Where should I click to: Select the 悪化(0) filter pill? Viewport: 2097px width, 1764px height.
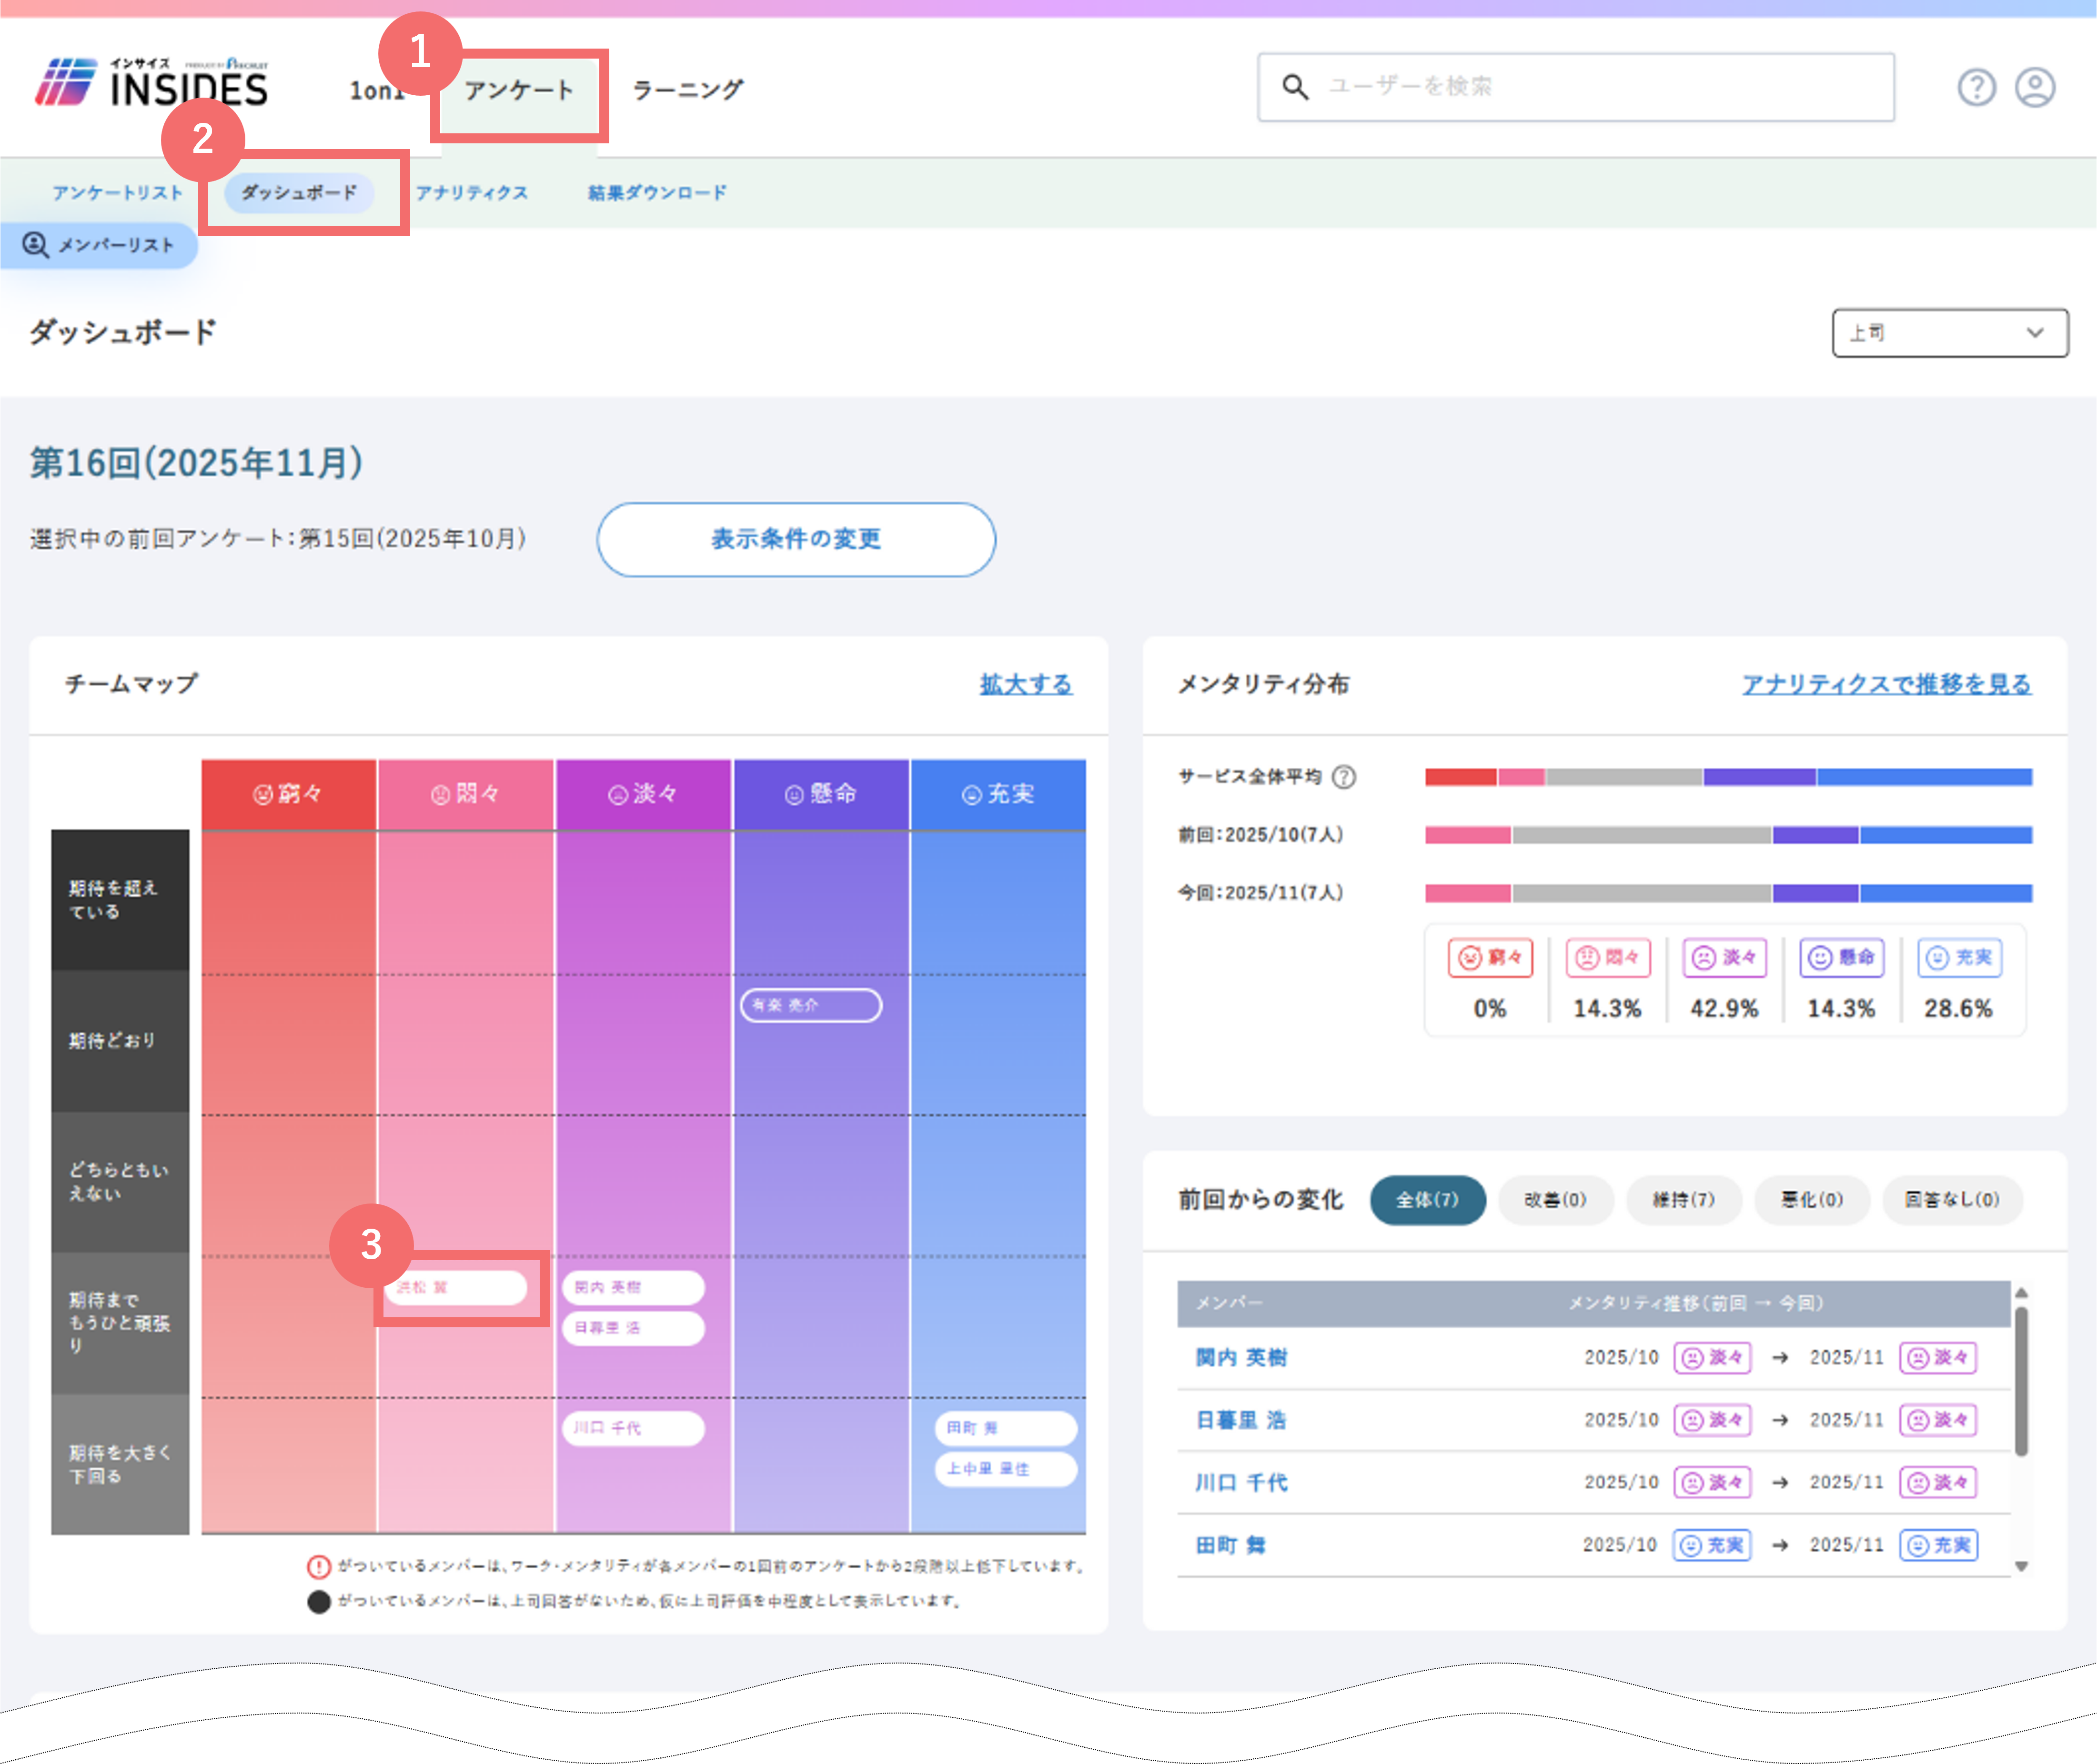click(x=1811, y=1200)
